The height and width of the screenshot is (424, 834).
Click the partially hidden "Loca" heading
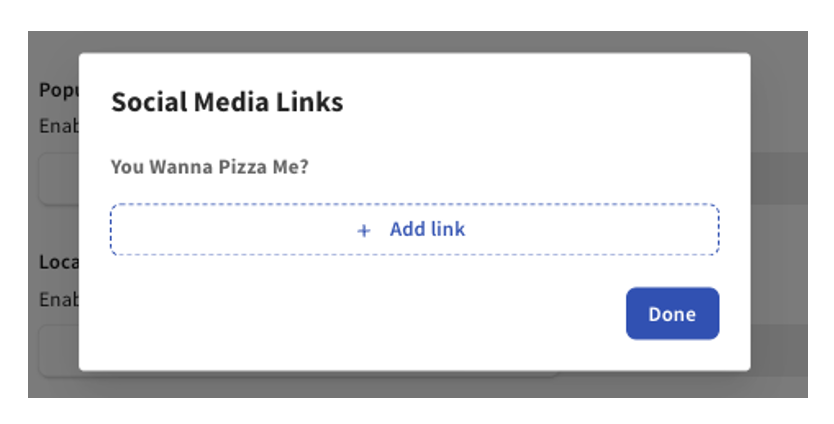point(58,263)
